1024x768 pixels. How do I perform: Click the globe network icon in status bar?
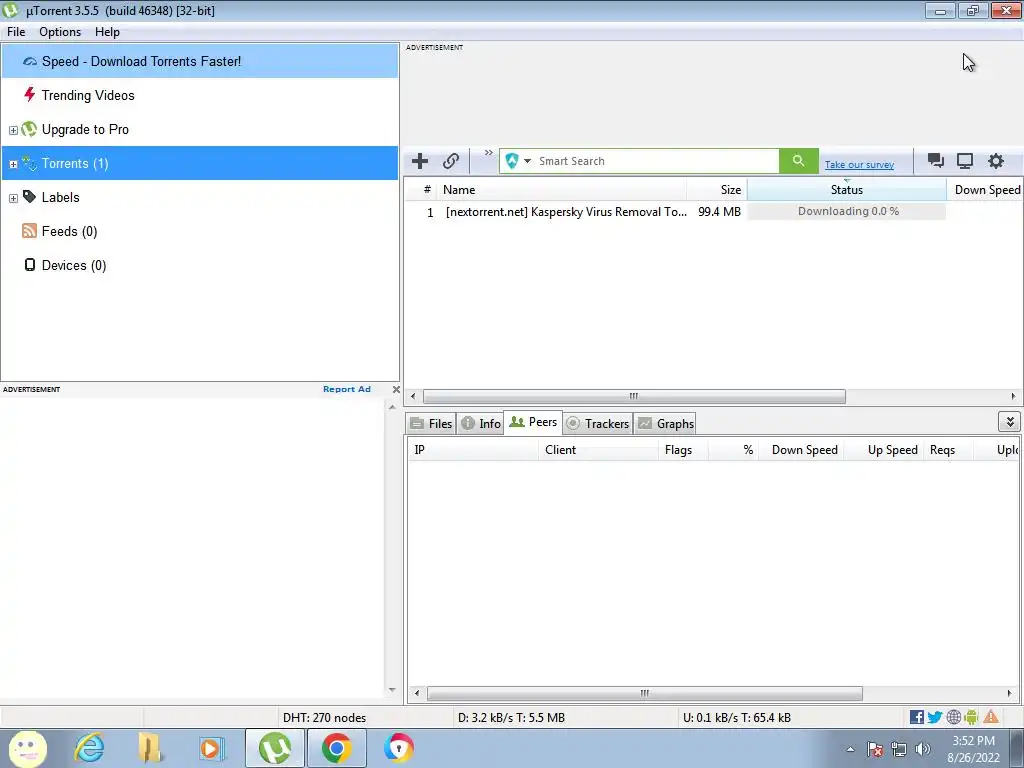tap(953, 717)
